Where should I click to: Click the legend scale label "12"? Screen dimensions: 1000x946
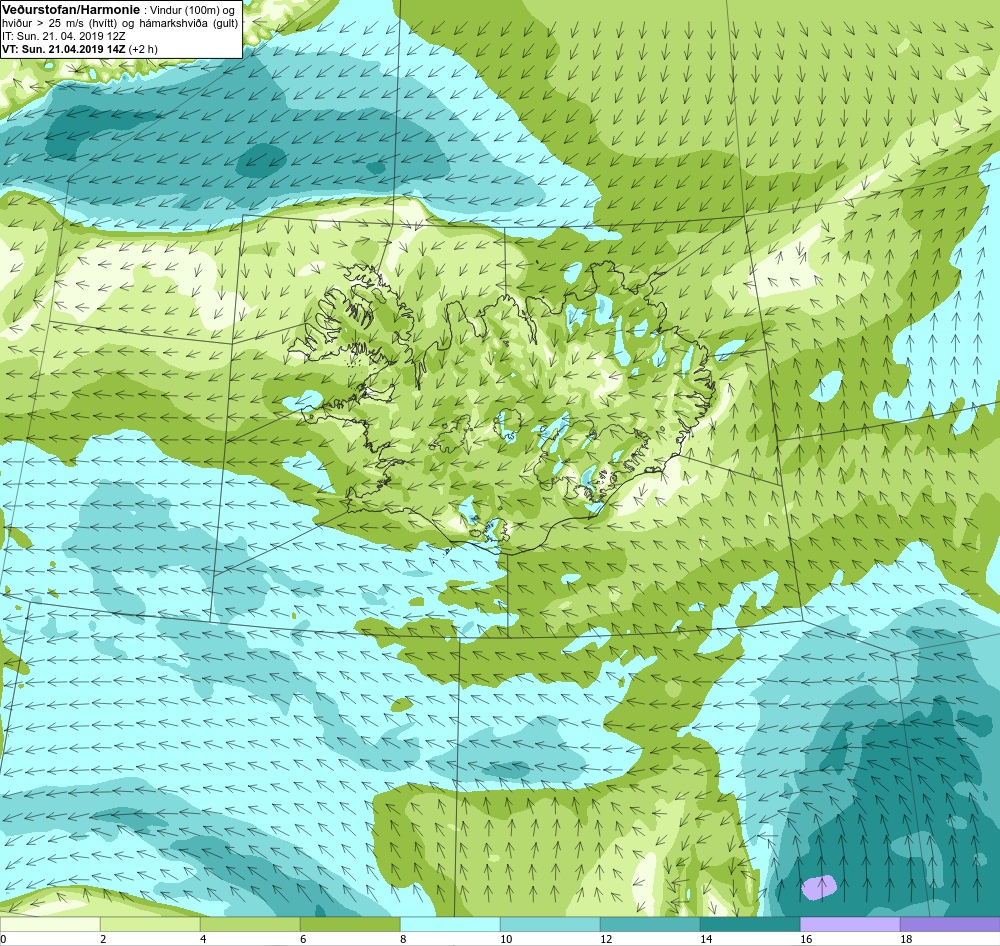click(x=606, y=939)
